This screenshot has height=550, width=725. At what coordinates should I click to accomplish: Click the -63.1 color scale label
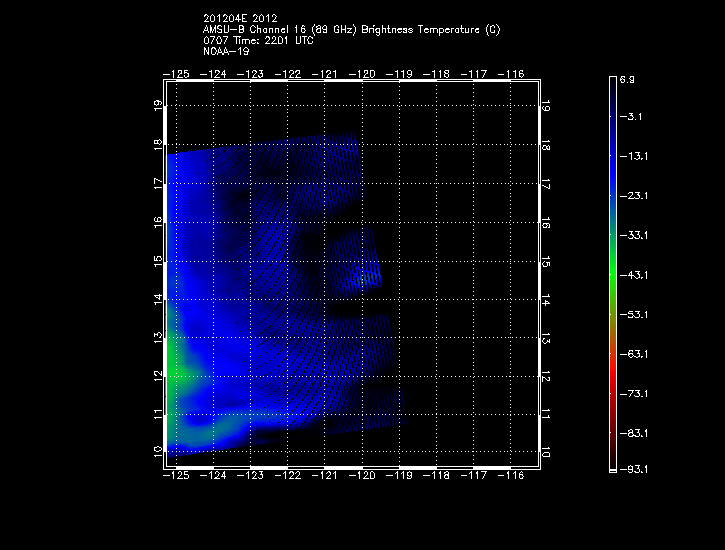(x=633, y=354)
